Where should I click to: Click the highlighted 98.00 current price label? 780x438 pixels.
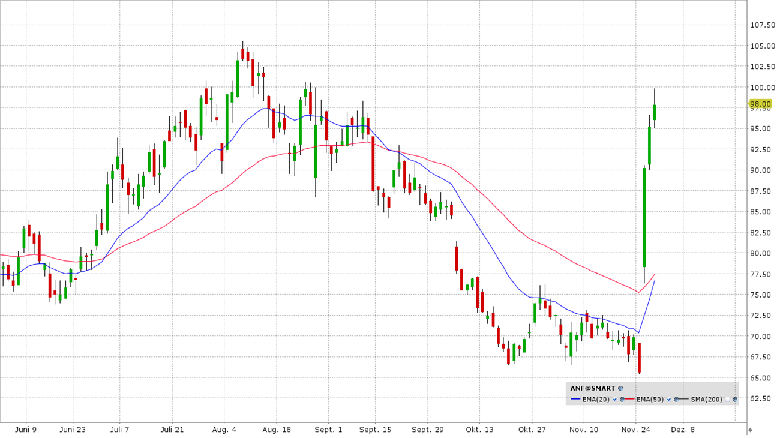[761, 104]
